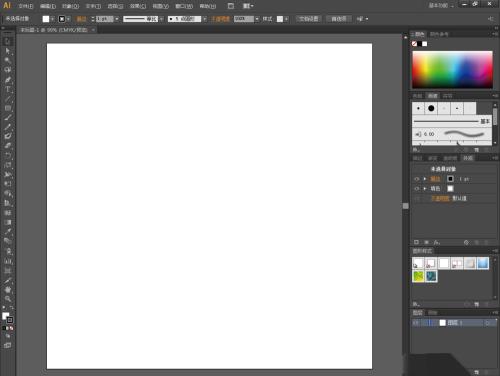Apply the blue graphic style thumbnail

(x=483, y=263)
